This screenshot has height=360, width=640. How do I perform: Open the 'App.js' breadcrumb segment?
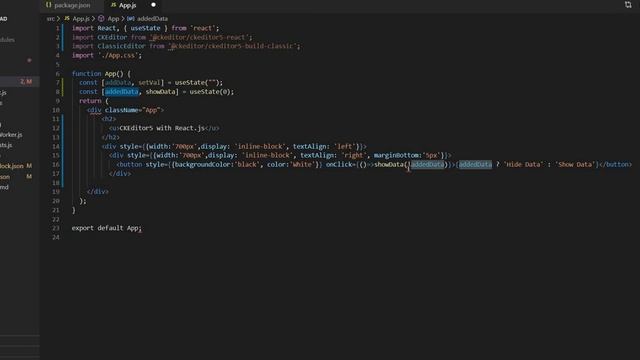(81, 18)
